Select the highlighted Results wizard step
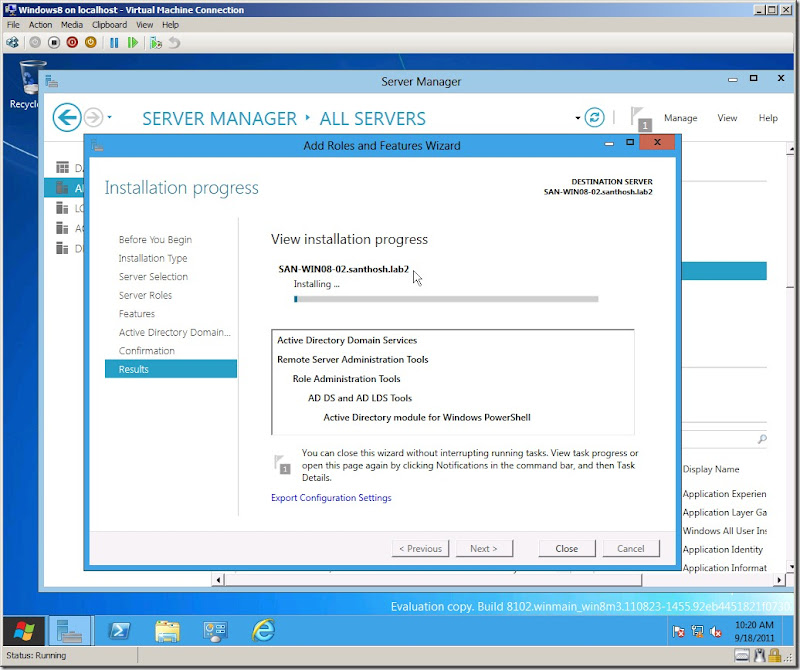Viewport: 800px width, 670px height. pyautogui.click(x=171, y=369)
